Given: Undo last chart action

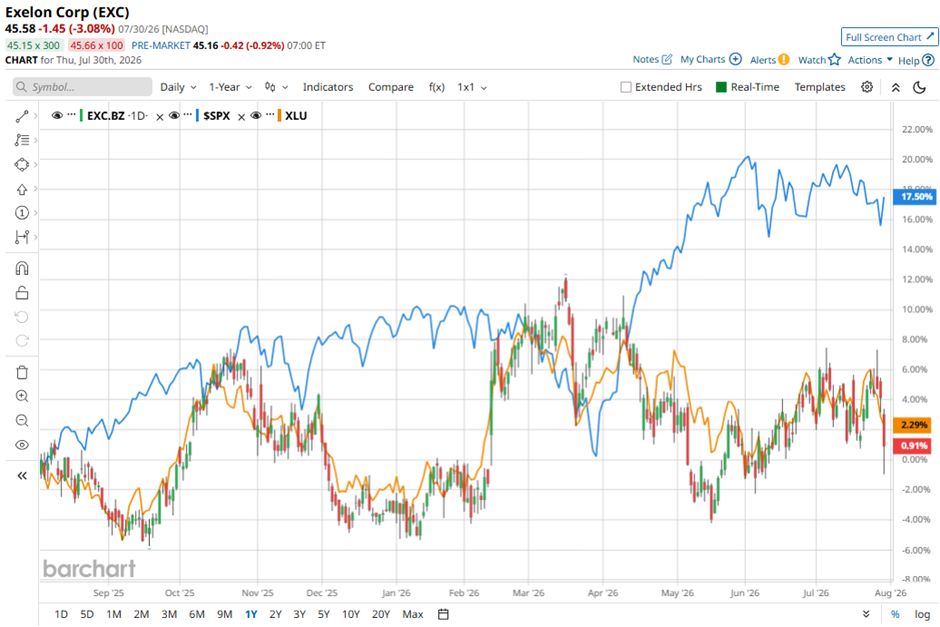Looking at the screenshot, I should [22, 316].
